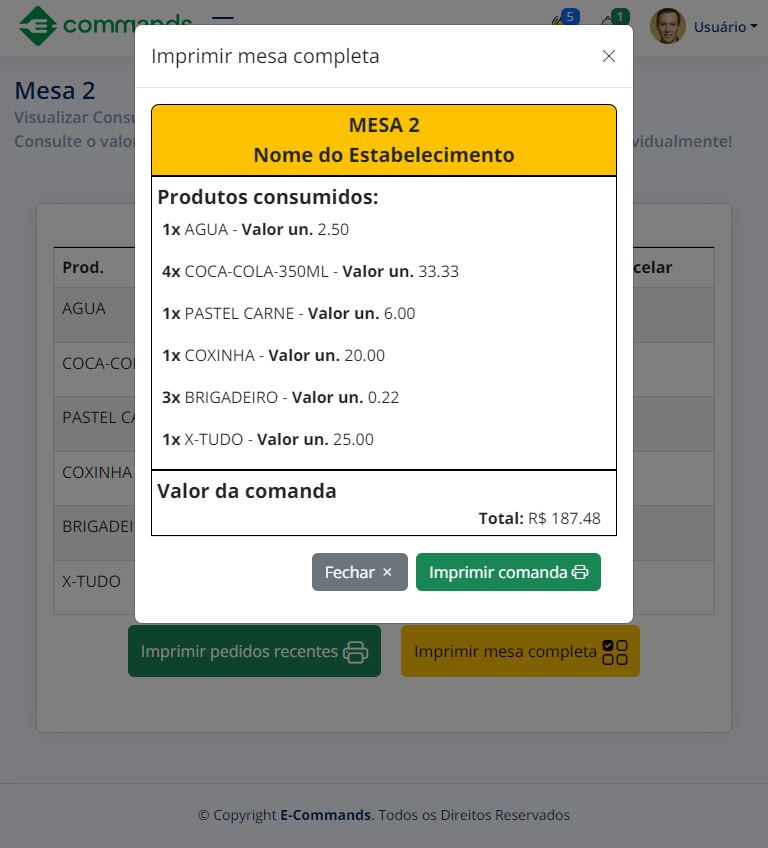Select the AGUA row in background table

(x=84, y=309)
